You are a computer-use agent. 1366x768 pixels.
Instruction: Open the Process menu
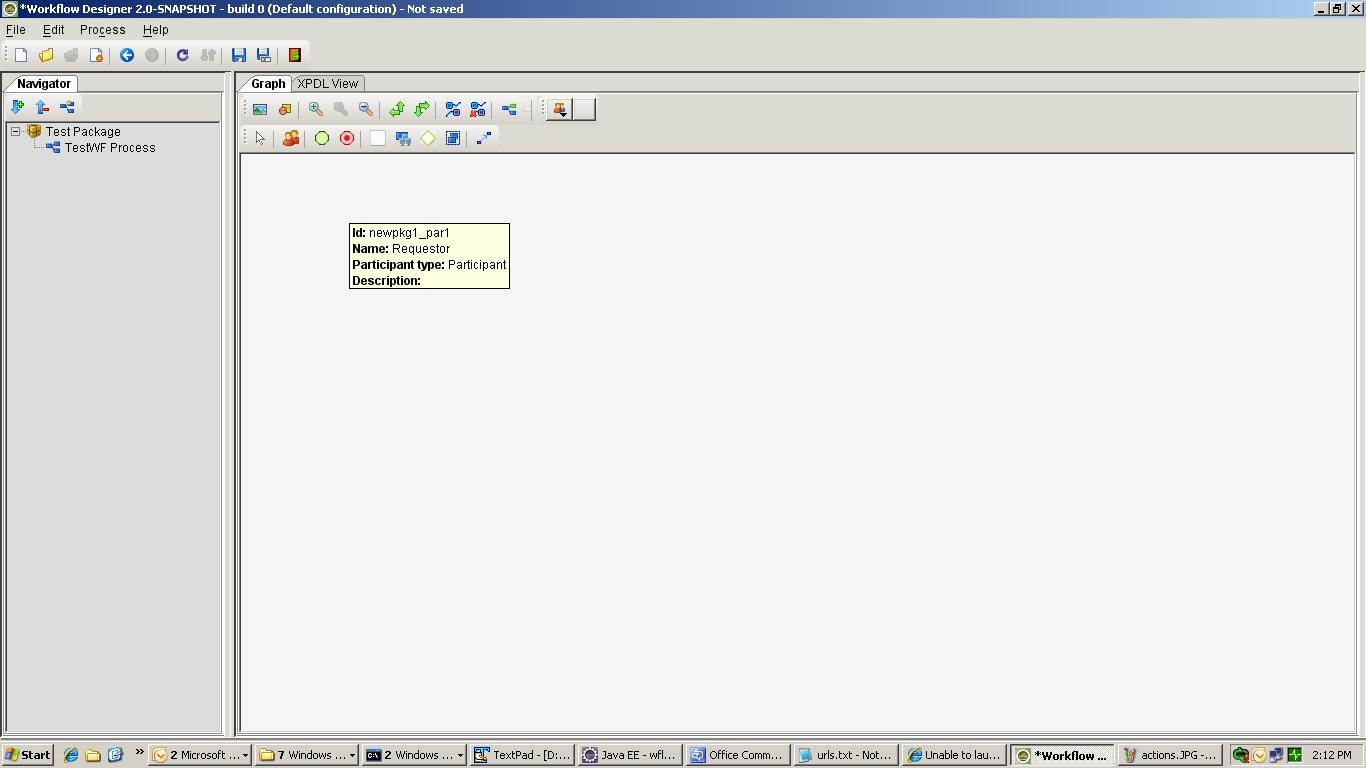click(103, 30)
